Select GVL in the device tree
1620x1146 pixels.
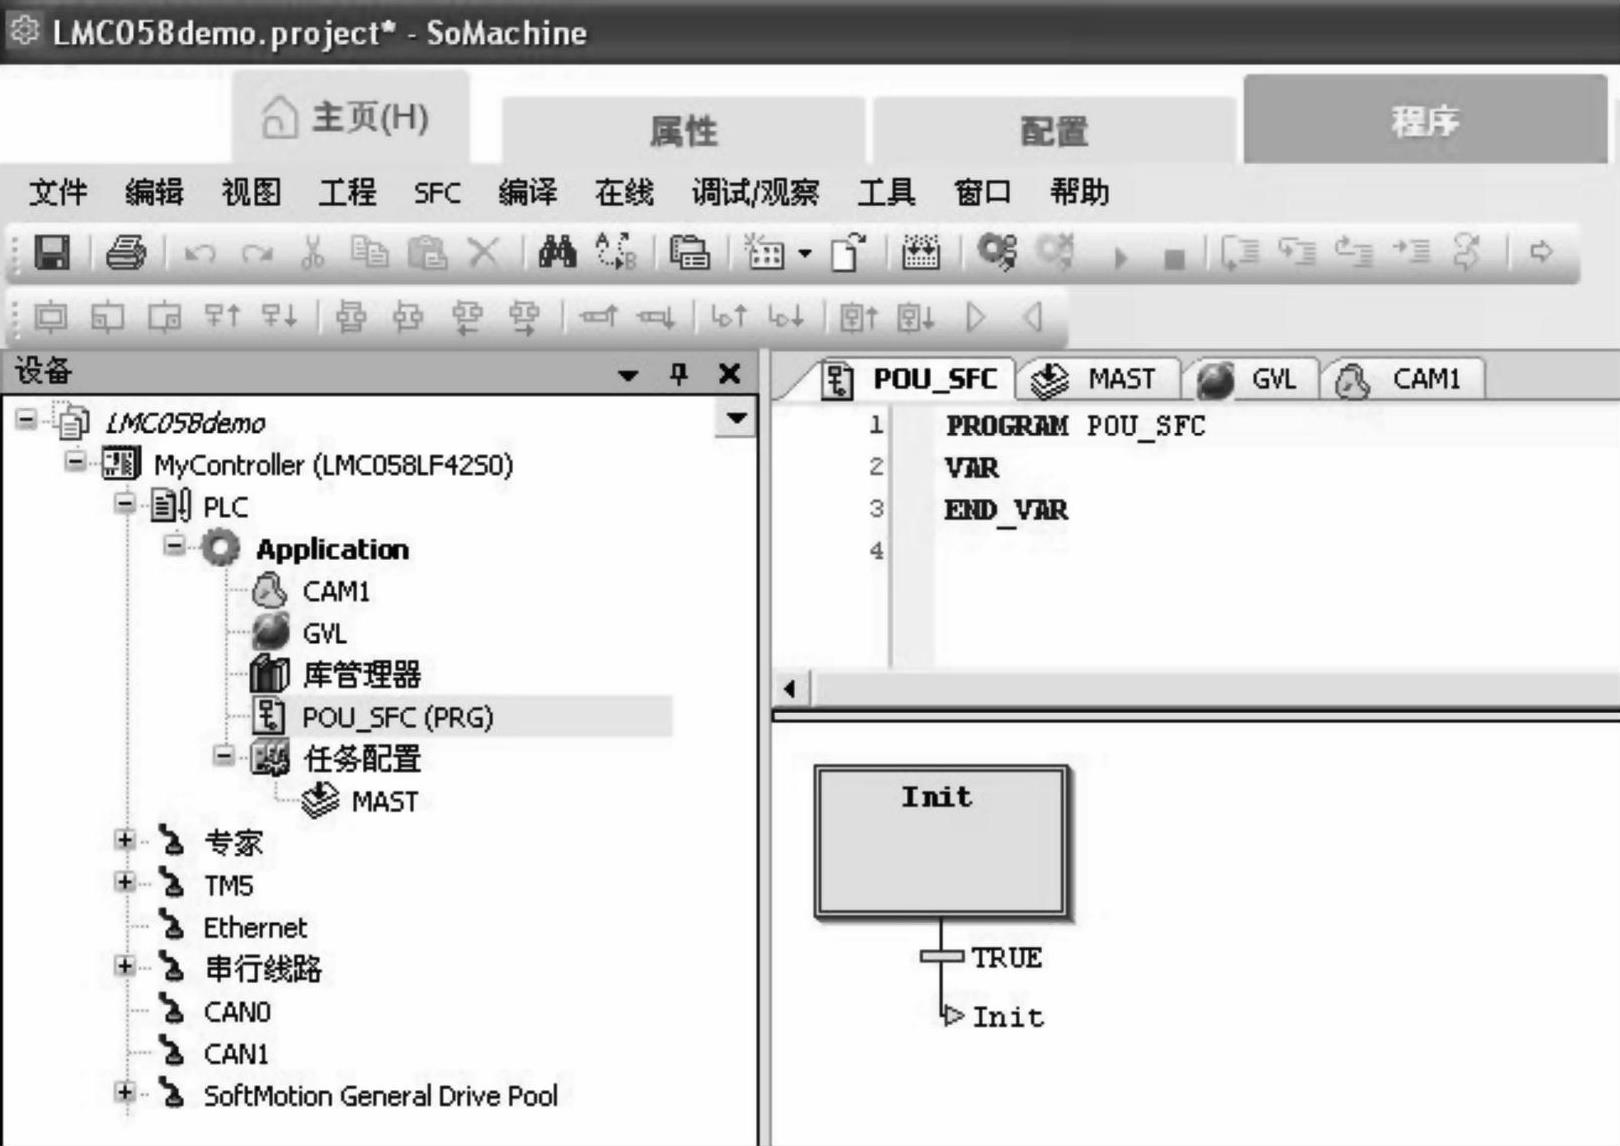tap(324, 634)
